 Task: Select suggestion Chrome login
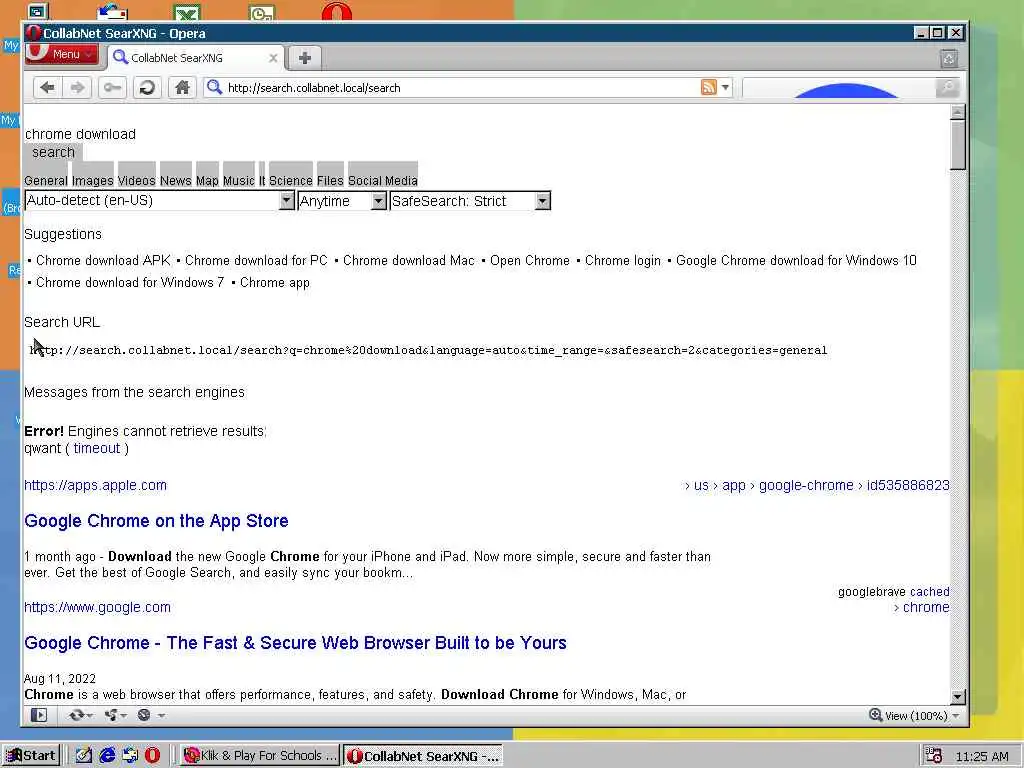[x=622, y=261]
